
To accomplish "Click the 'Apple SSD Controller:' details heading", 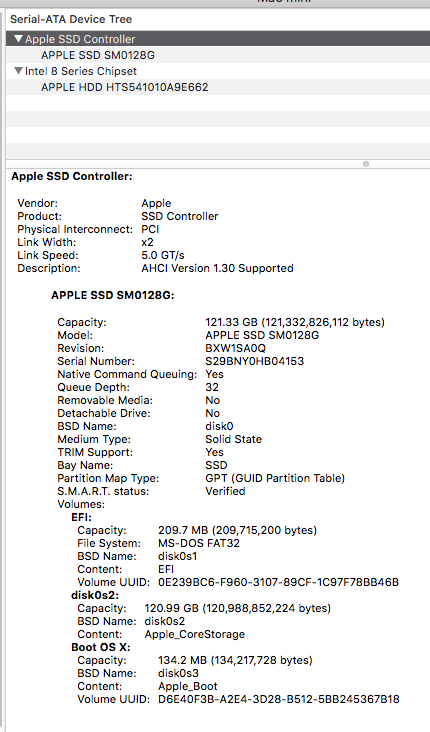I will (72, 176).
